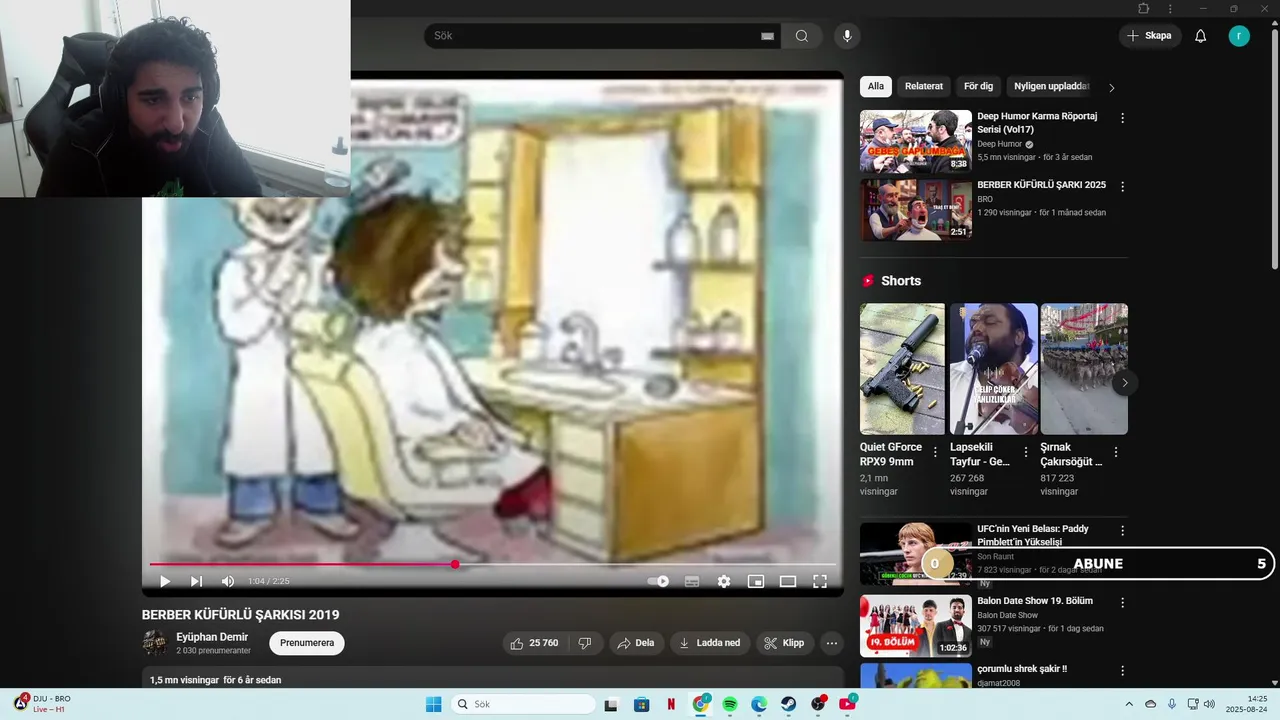Toggle subtitles/captions in the player

tap(691, 581)
